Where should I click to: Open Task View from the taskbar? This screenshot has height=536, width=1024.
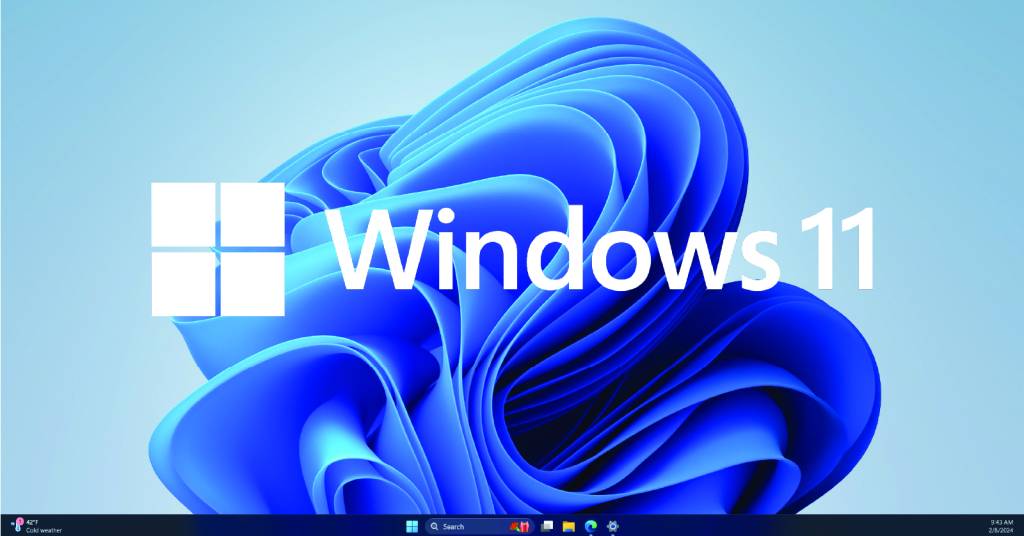click(x=547, y=526)
